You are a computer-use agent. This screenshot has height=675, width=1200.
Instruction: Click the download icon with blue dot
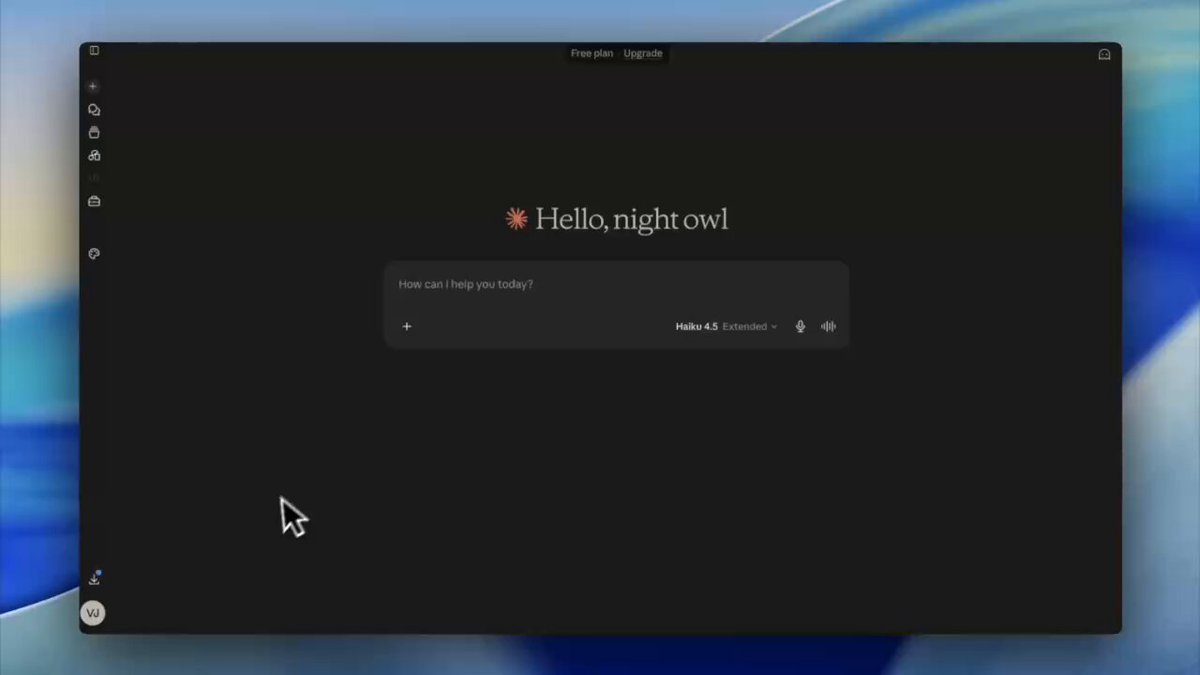pyautogui.click(x=94, y=578)
